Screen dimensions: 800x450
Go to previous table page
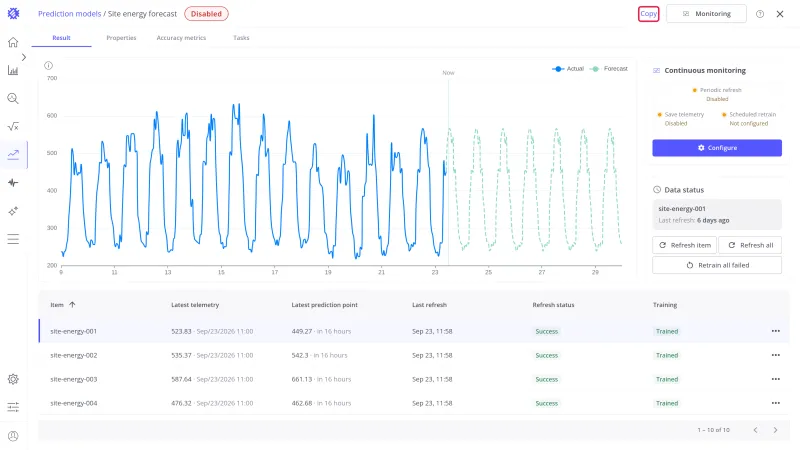pyautogui.click(x=755, y=430)
